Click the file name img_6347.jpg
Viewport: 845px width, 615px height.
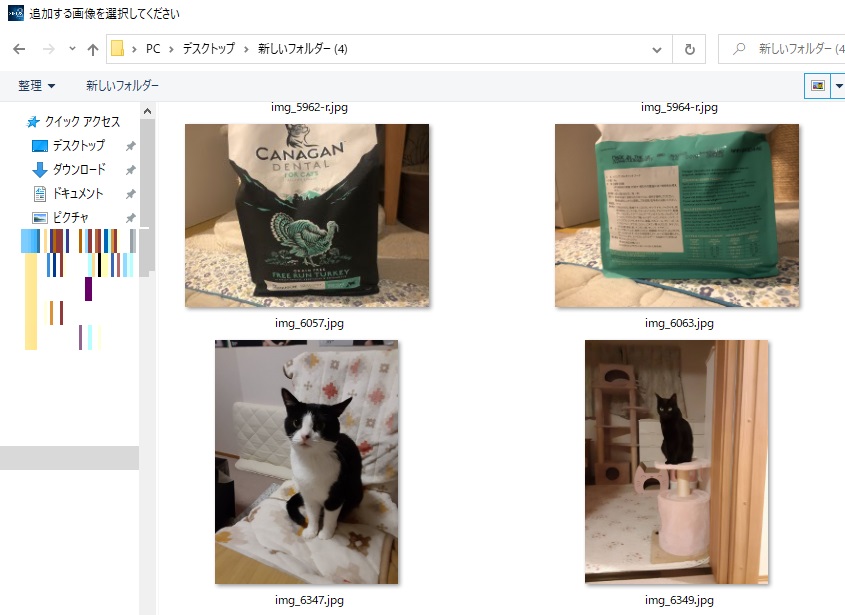[x=309, y=600]
